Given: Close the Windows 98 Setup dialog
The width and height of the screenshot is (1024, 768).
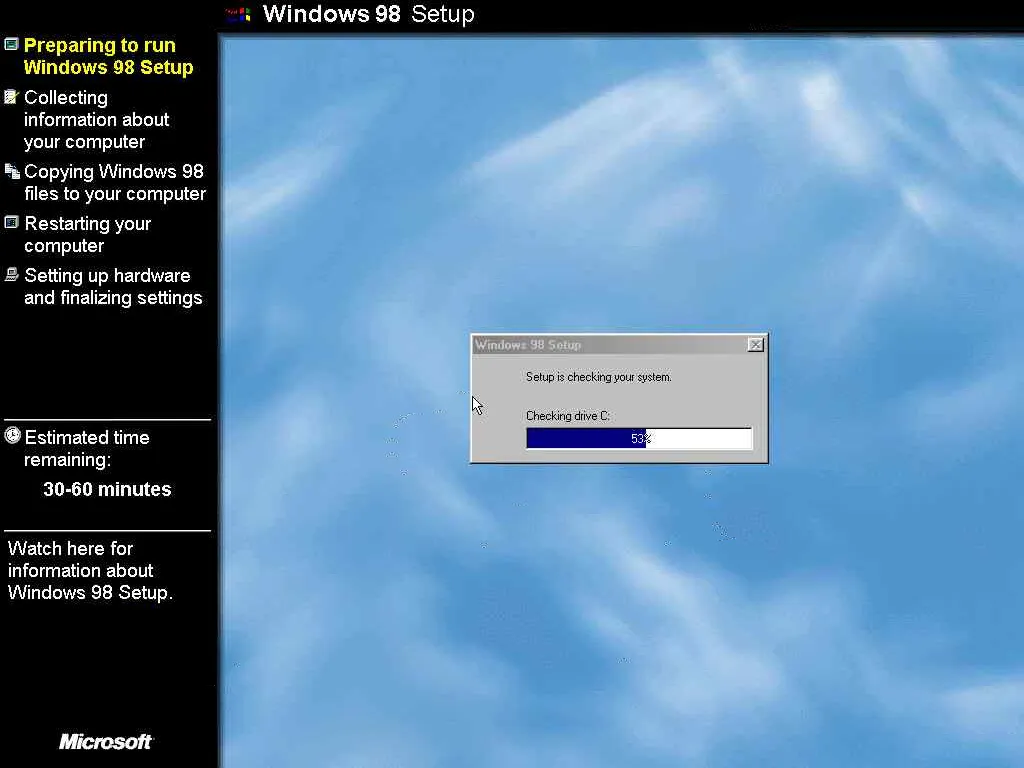Looking at the screenshot, I should point(756,345).
